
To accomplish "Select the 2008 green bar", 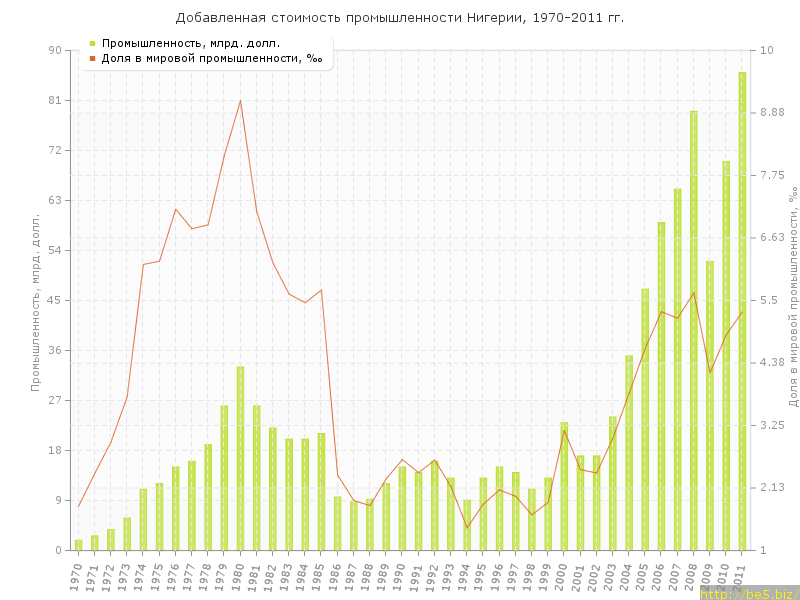I will [693, 330].
